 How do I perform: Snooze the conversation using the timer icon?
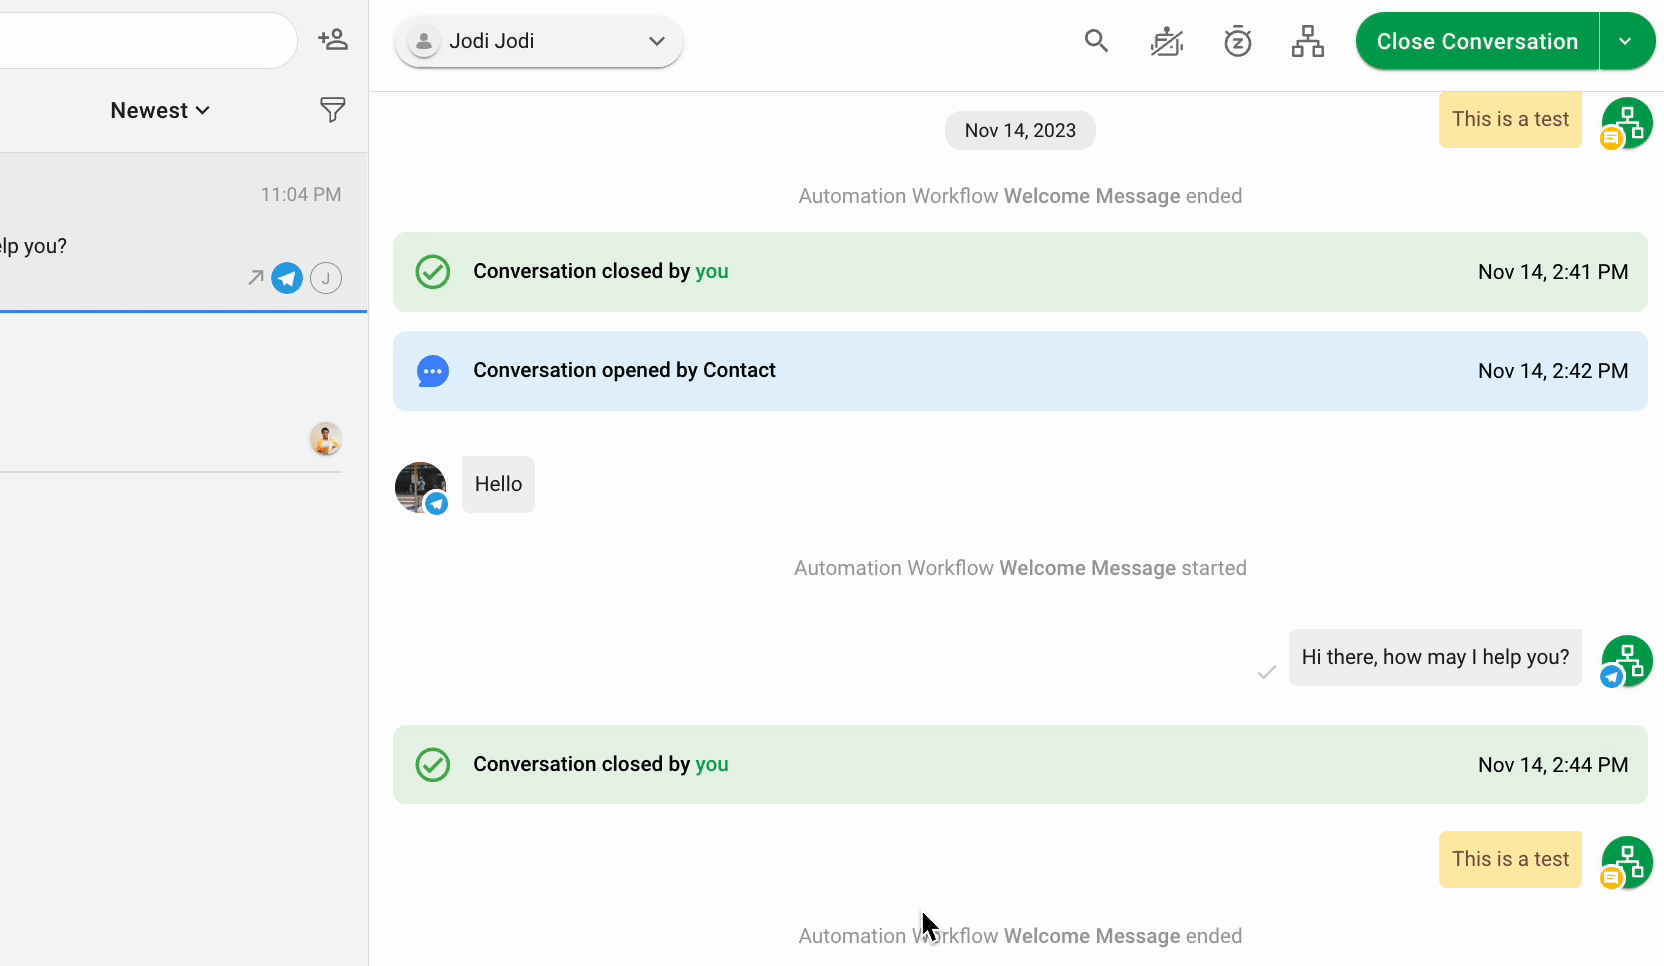(x=1237, y=41)
